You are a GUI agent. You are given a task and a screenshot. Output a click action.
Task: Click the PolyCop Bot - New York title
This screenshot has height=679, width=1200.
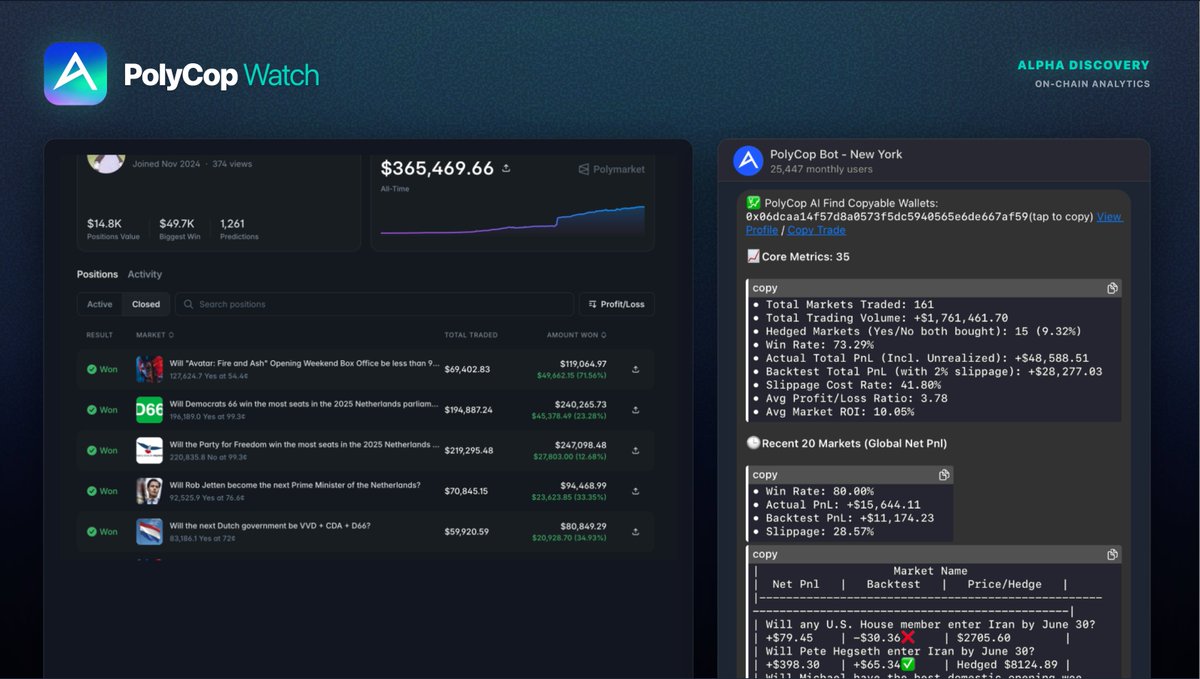click(836, 154)
